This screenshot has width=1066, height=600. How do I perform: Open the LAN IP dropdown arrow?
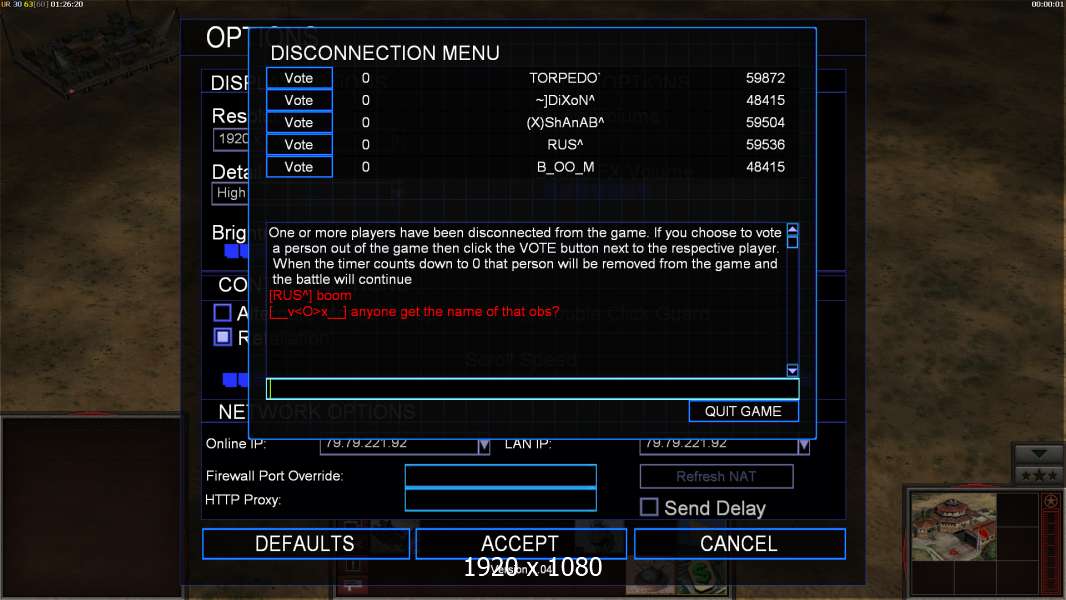click(804, 446)
